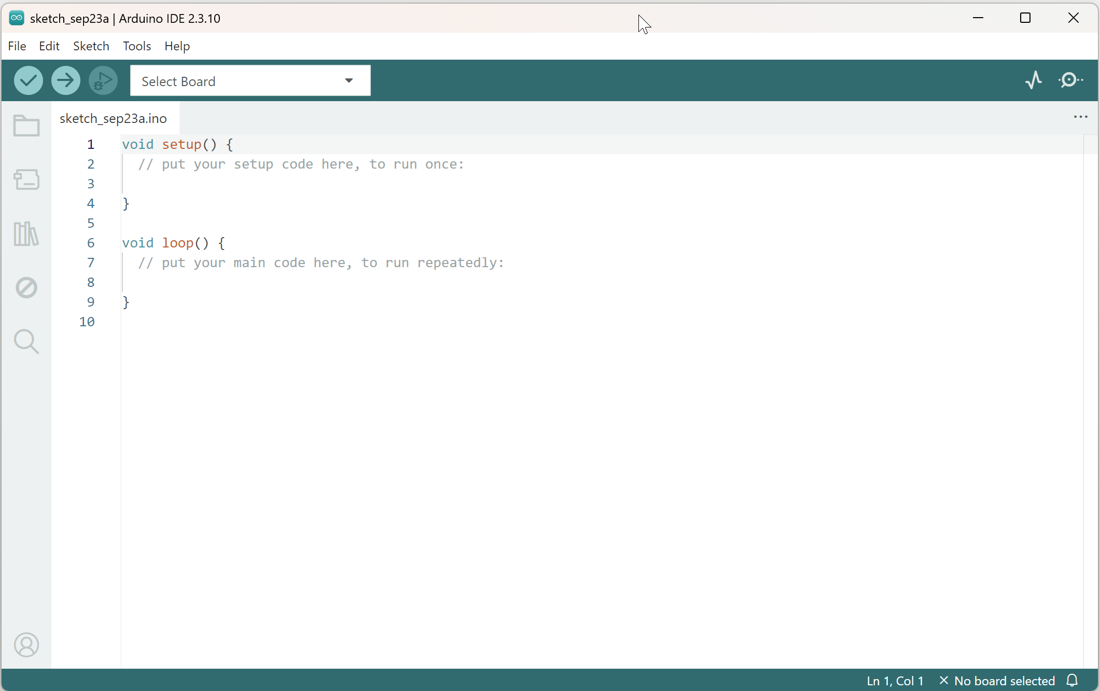Click the Ln 1, Col 1 position indicator
The height and width of the screenshot is (691, 1100).
pos(895,680)
